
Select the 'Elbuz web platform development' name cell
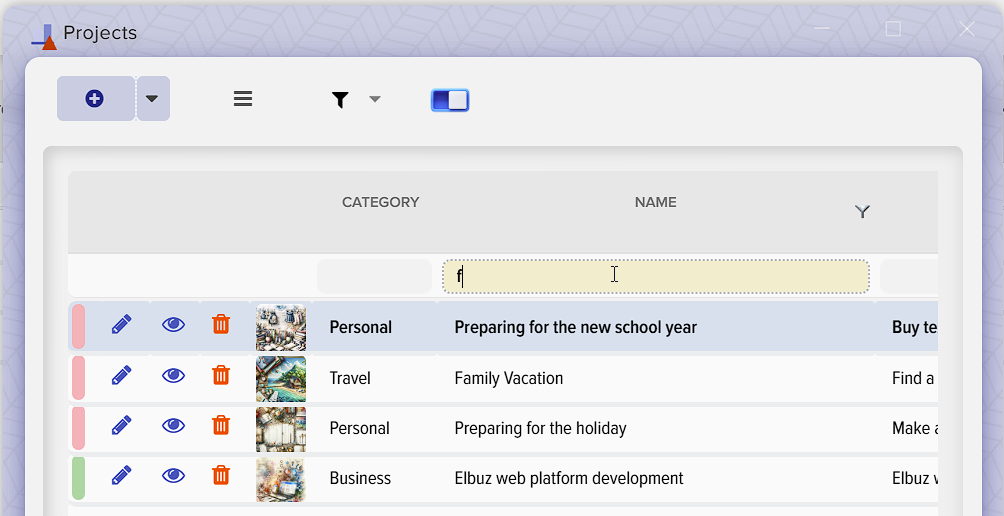(569, 478)
